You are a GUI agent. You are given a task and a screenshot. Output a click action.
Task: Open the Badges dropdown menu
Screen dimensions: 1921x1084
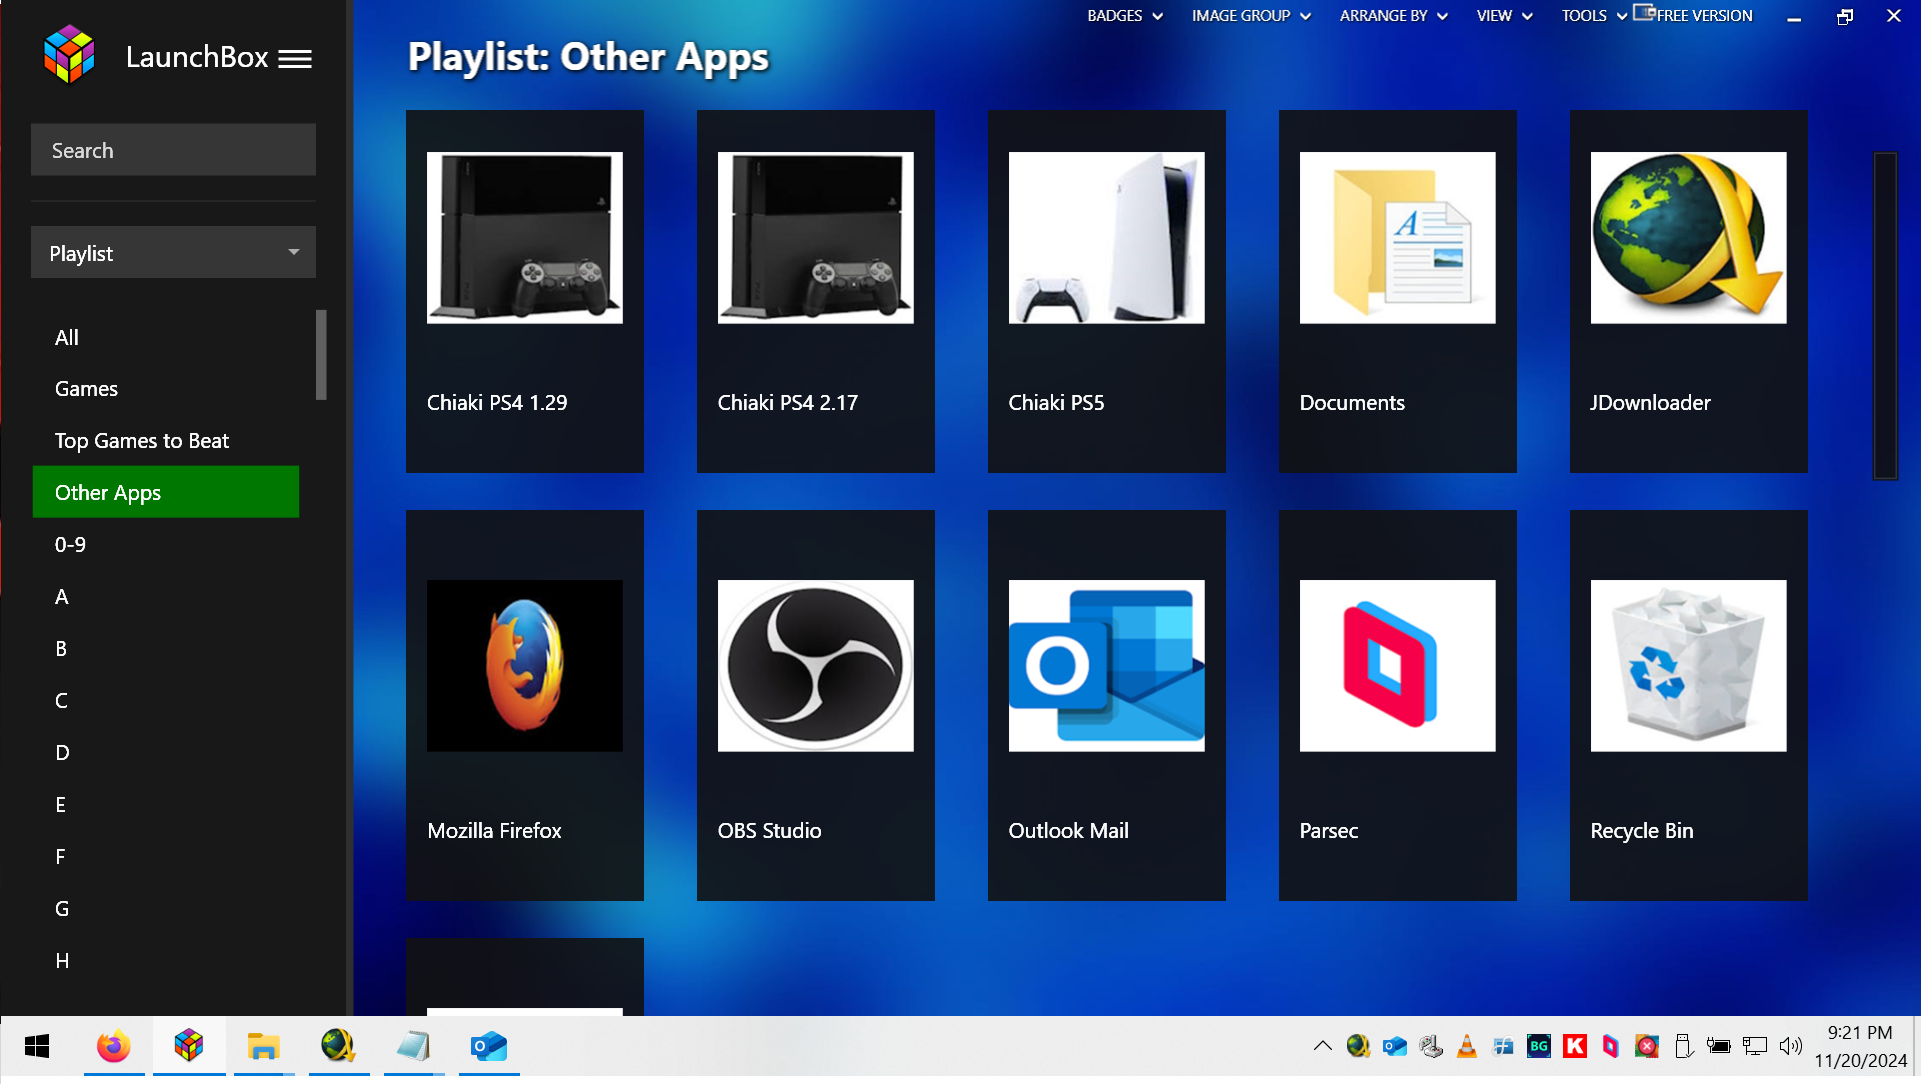1125,16
